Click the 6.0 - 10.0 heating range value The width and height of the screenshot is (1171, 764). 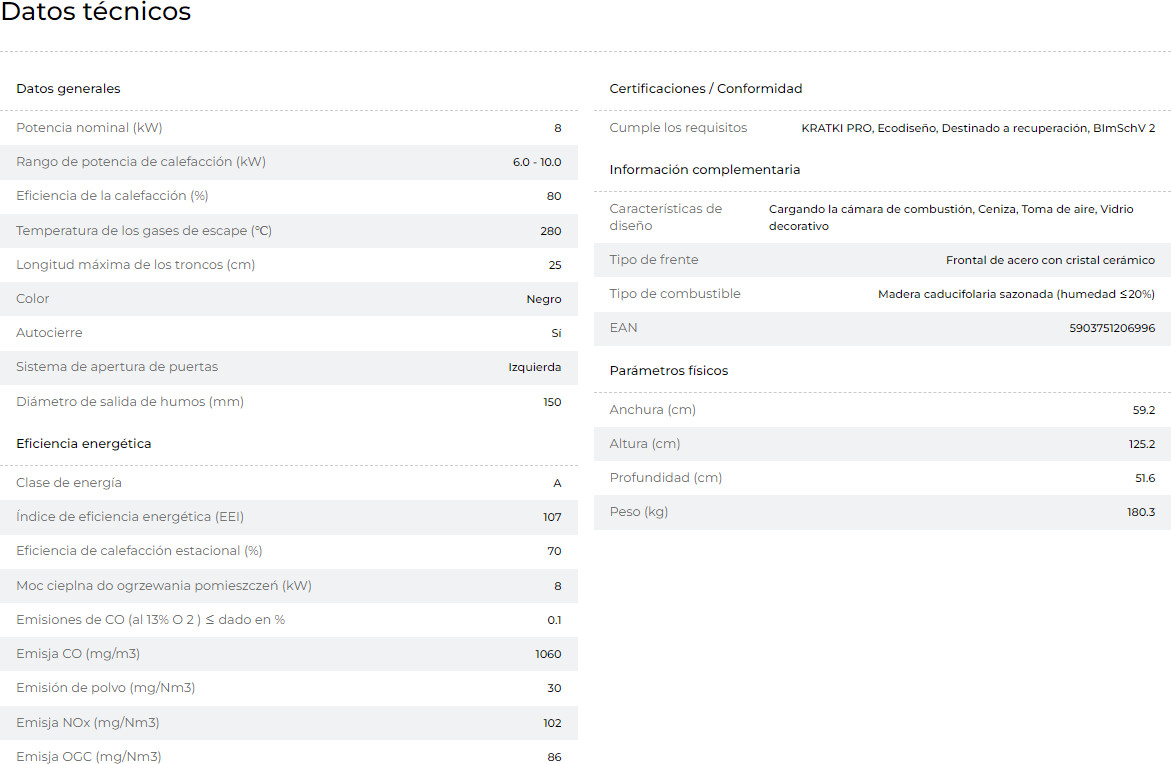click(x=537, y=162)
